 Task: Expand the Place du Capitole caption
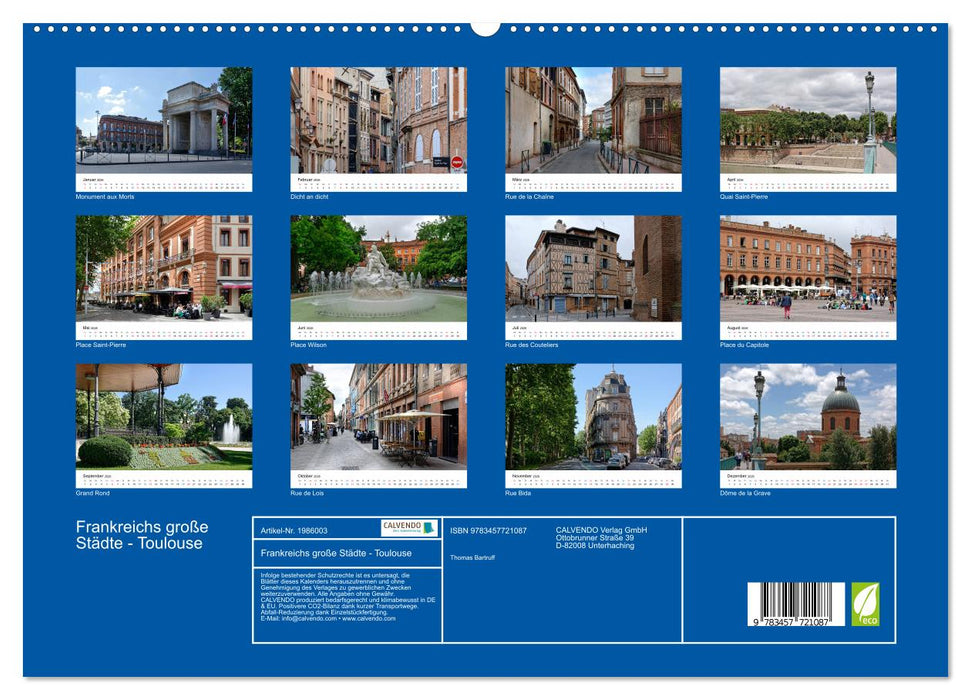point(745,342)
